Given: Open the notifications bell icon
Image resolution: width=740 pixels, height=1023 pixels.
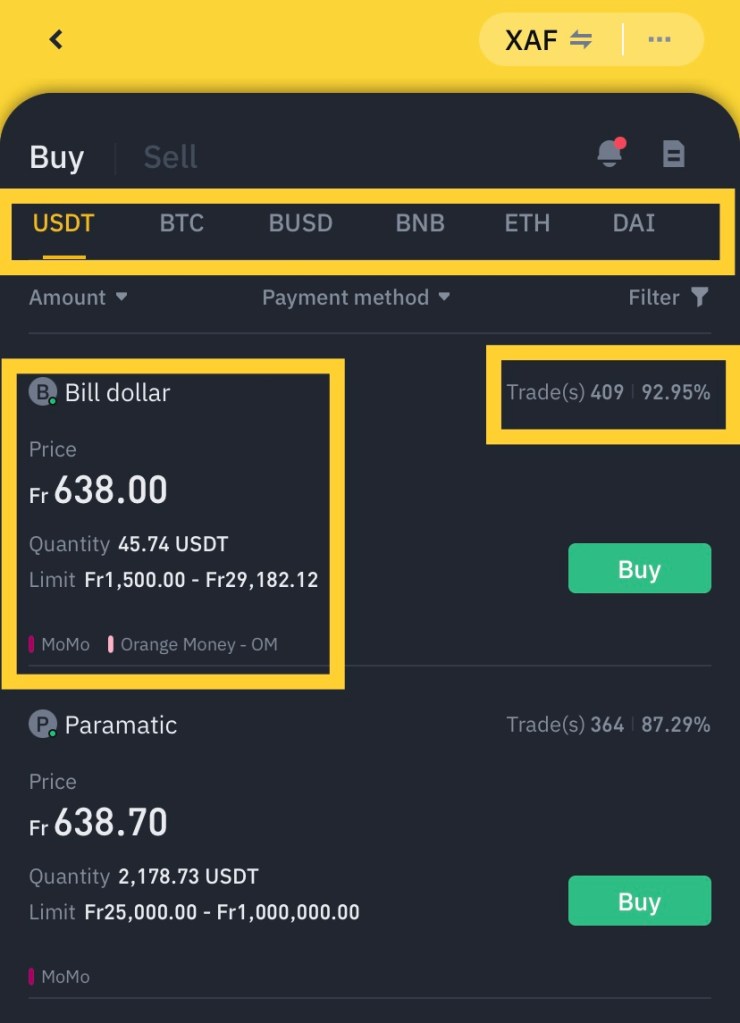Looking at the screenshot, I should click(609, 153).
